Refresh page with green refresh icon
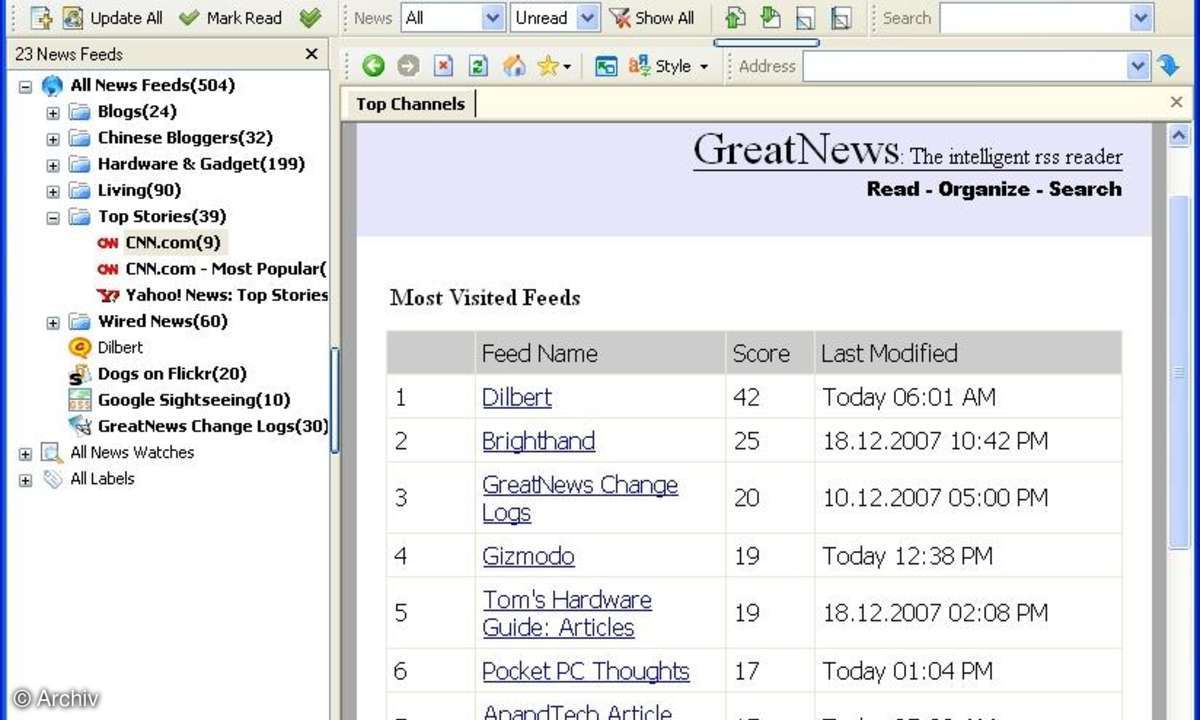 pos(478,66)
